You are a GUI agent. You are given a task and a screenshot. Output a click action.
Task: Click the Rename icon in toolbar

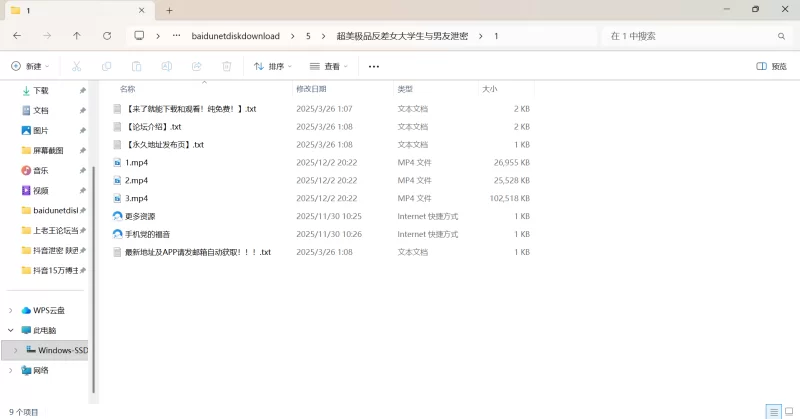(166, 67)
